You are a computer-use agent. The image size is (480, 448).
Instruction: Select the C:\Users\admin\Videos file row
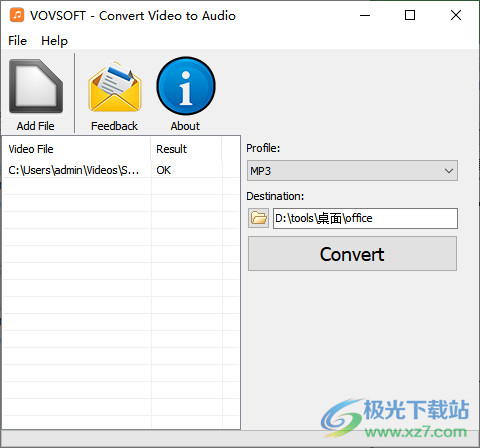click(121, 170)
